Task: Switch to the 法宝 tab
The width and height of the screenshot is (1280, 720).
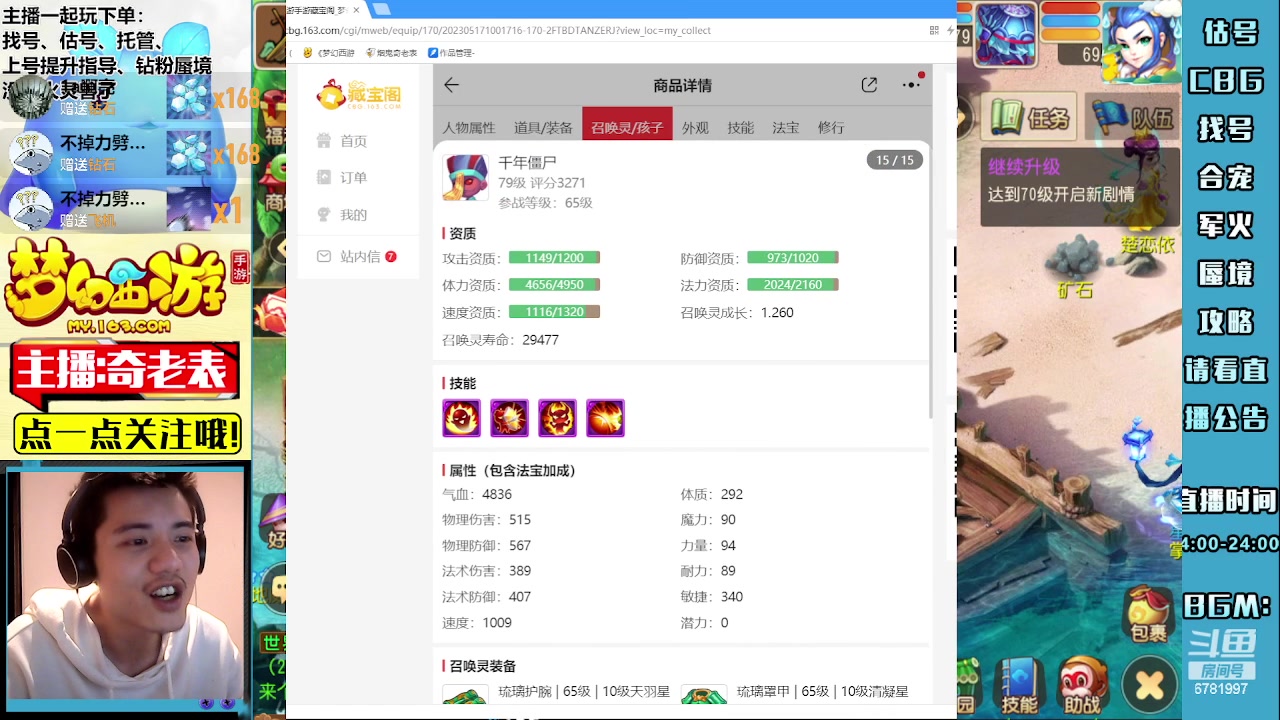Action: [785, 127]
